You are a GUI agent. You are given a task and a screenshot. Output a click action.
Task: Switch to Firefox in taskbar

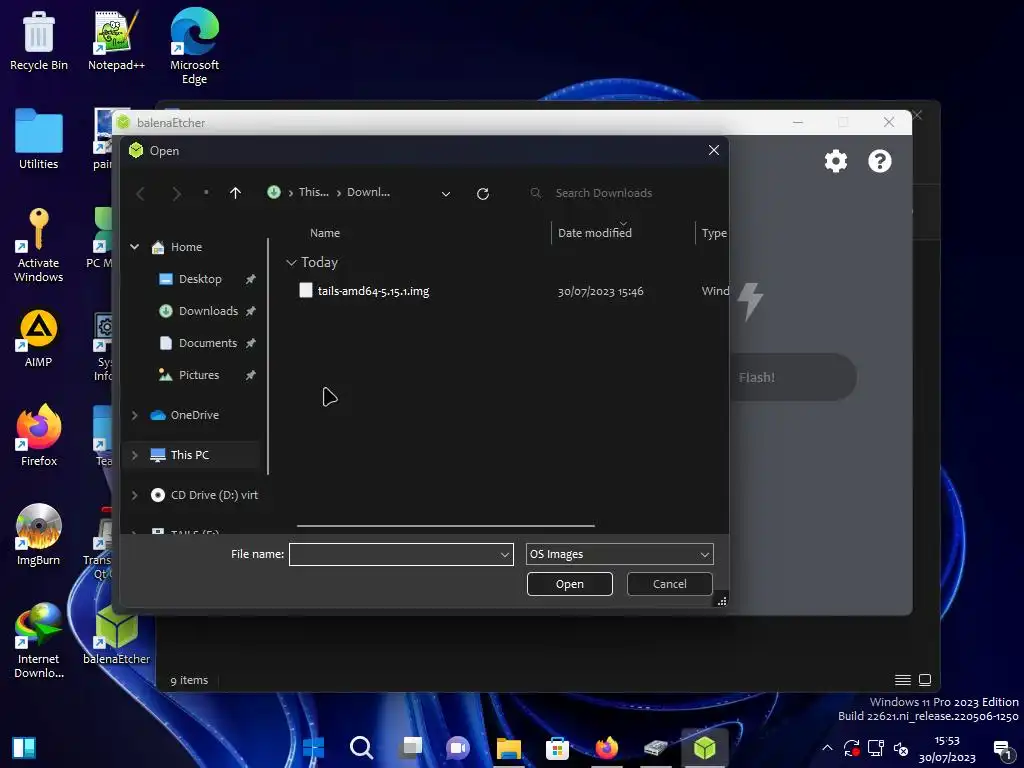pyautogui.click(x=606, y=748)
